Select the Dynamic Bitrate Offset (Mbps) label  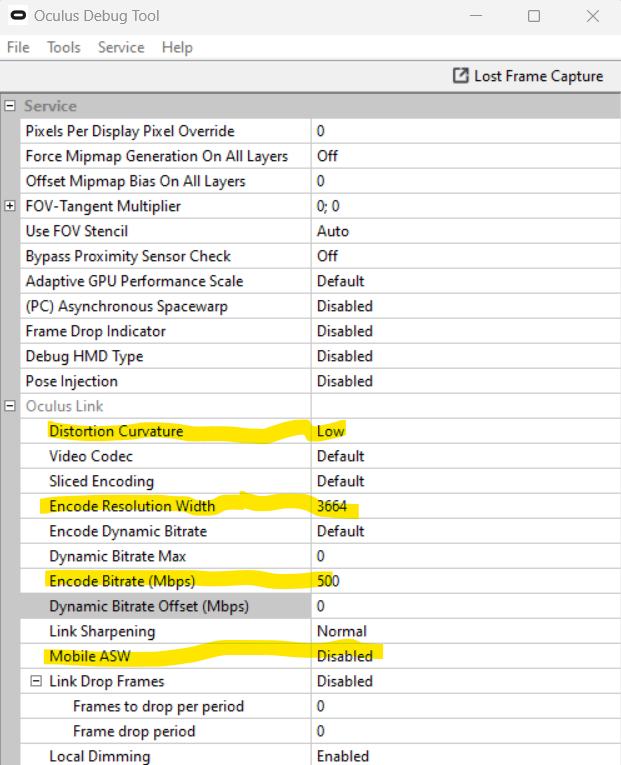[149, 606]
